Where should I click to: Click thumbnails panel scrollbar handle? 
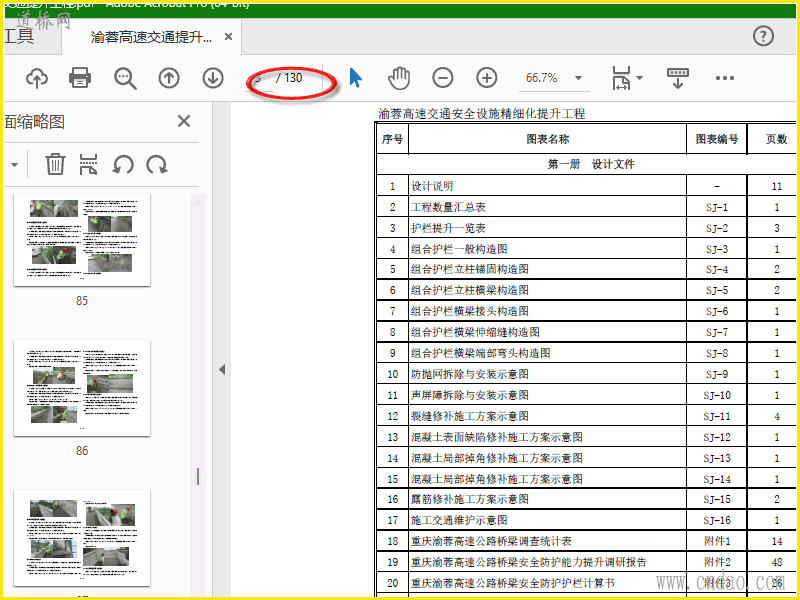(x=198, y=477)
